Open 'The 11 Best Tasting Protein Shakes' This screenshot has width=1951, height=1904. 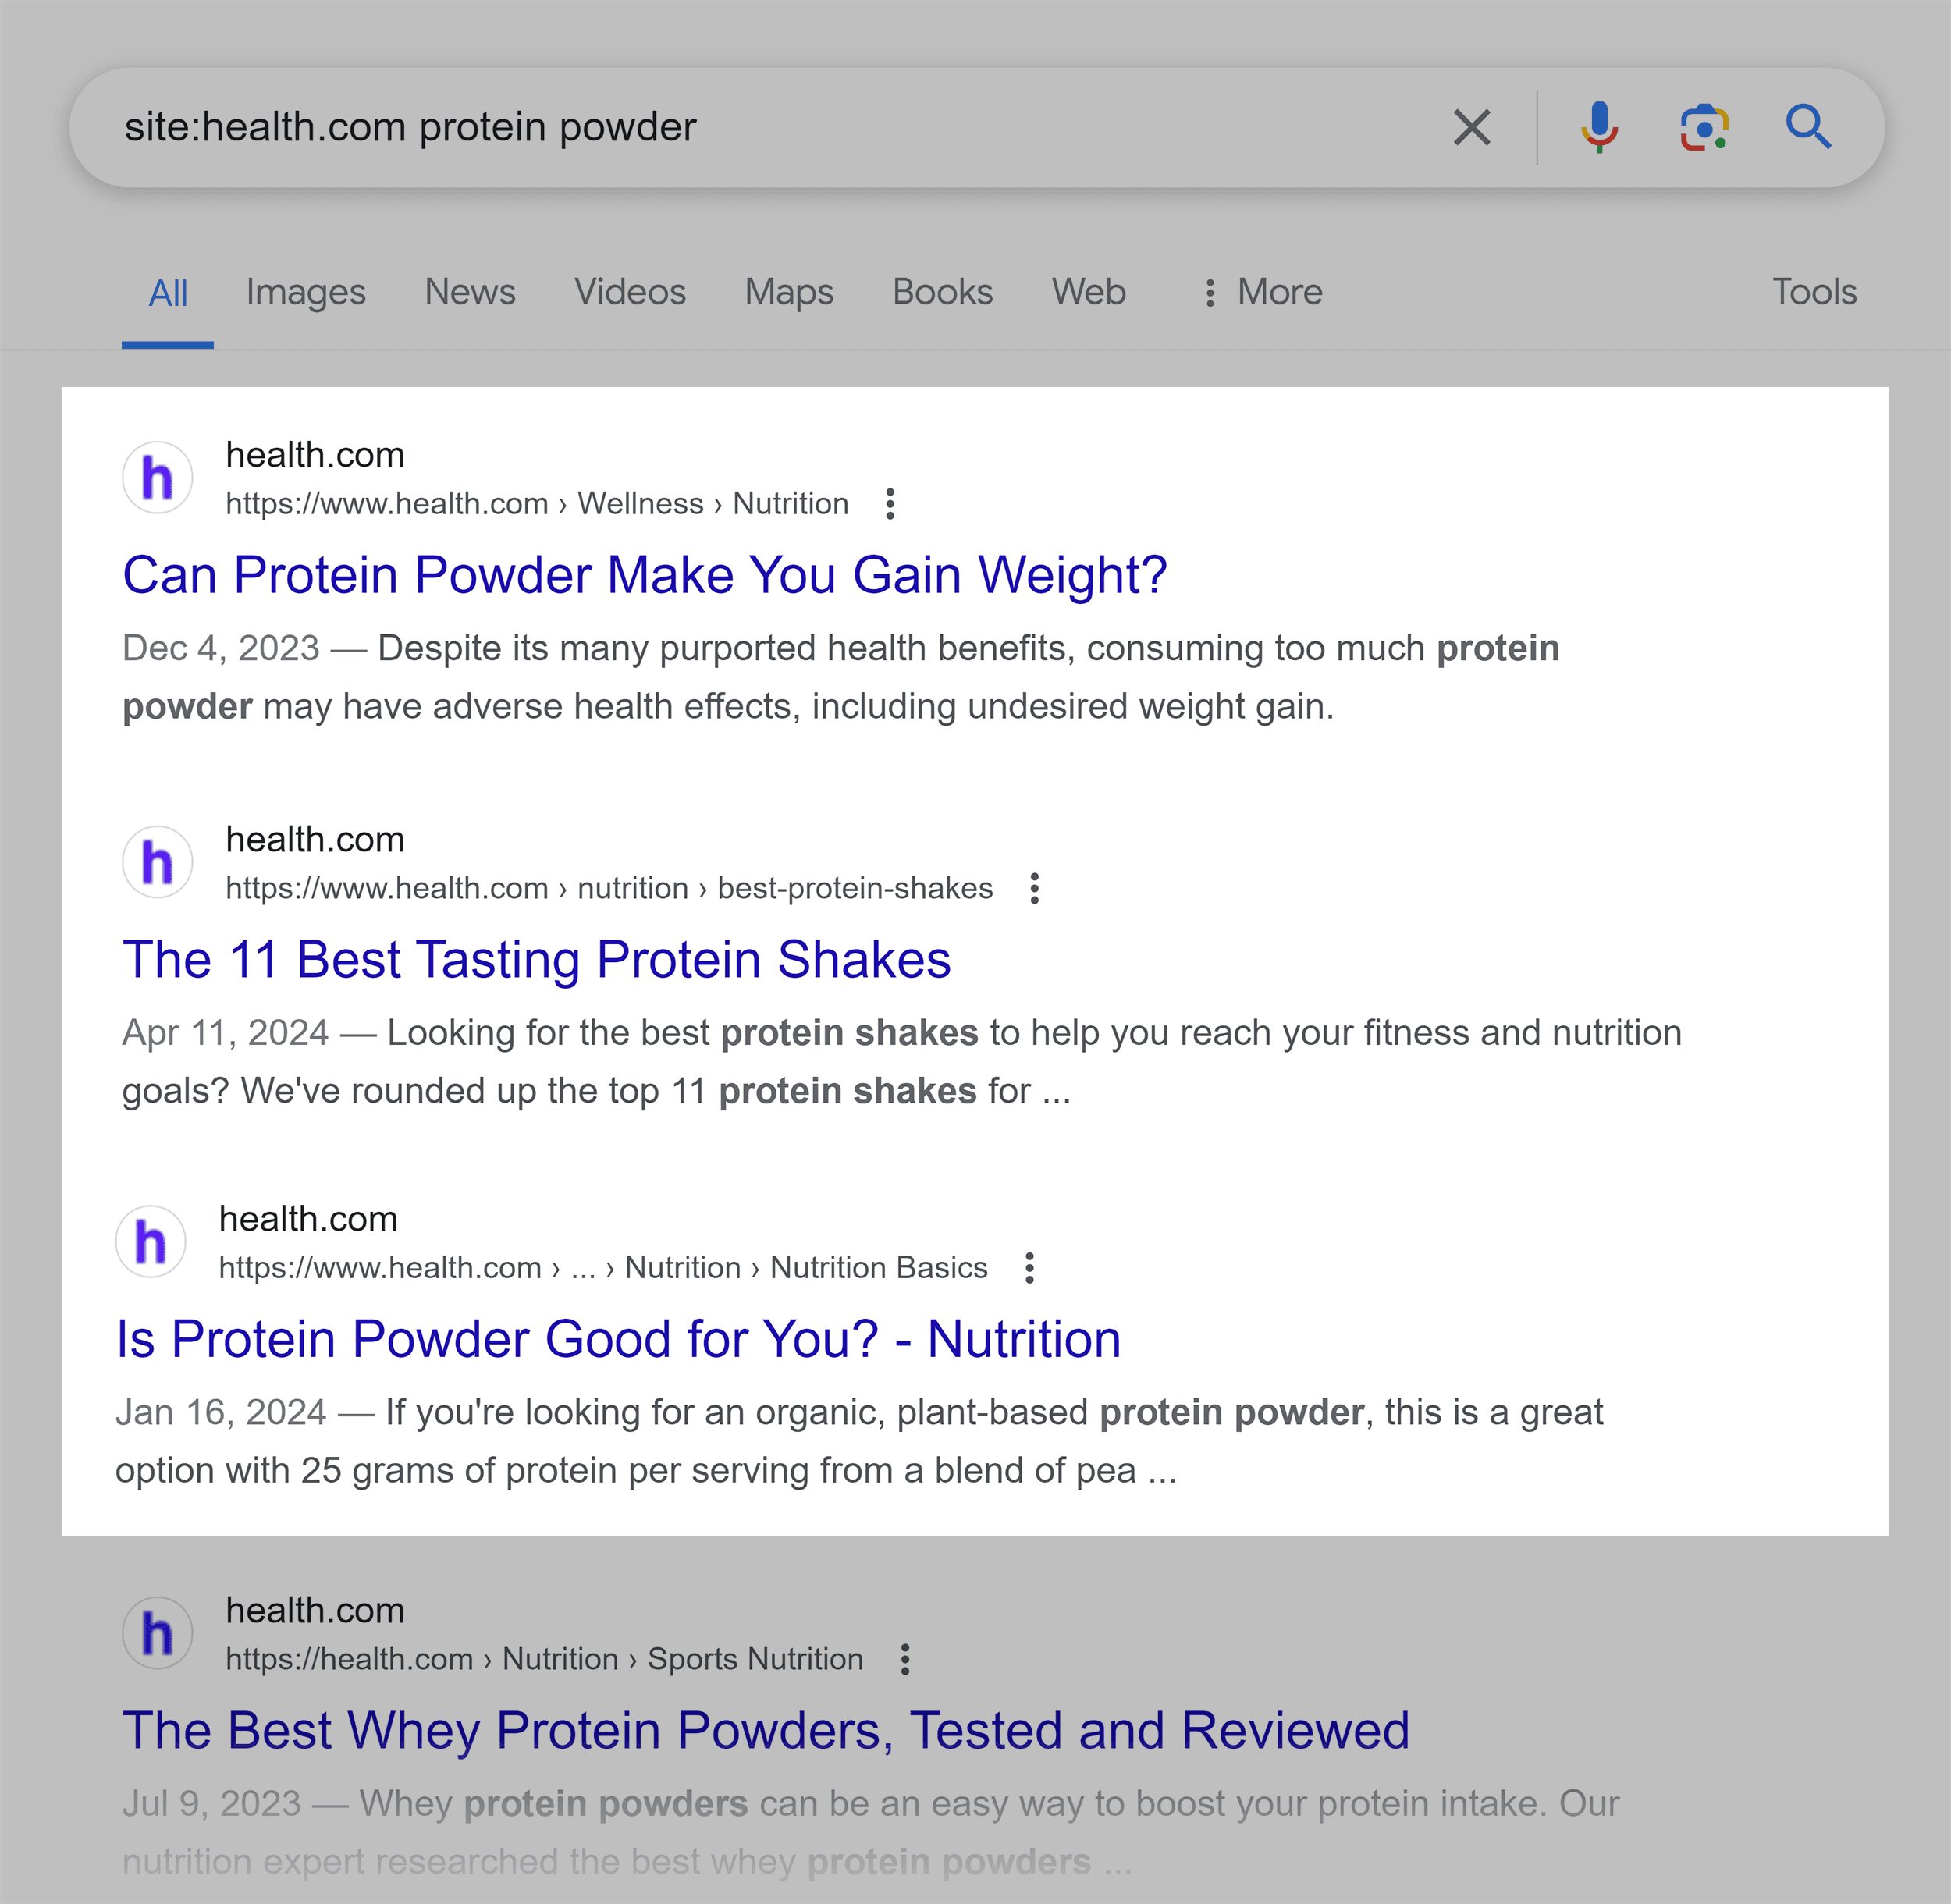pos(536,959)
